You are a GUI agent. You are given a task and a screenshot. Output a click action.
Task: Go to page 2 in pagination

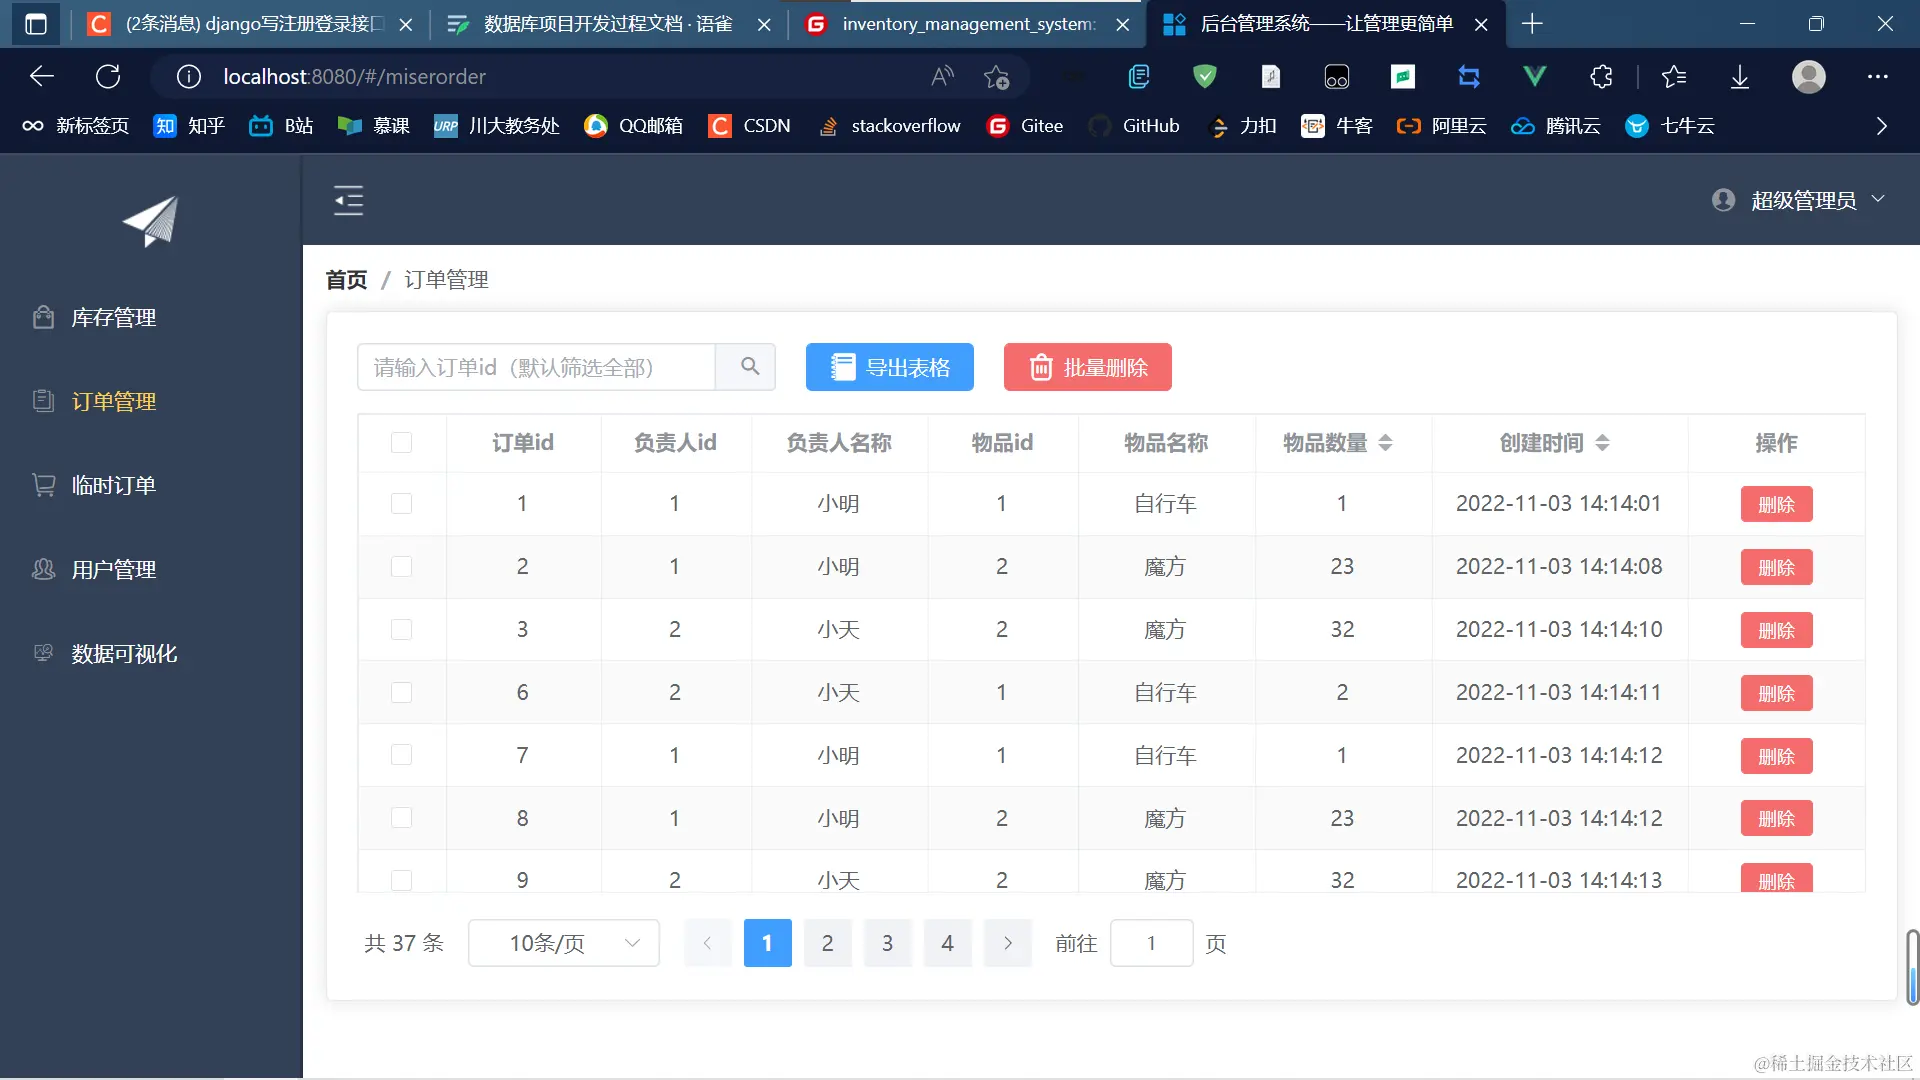[828, 943]
